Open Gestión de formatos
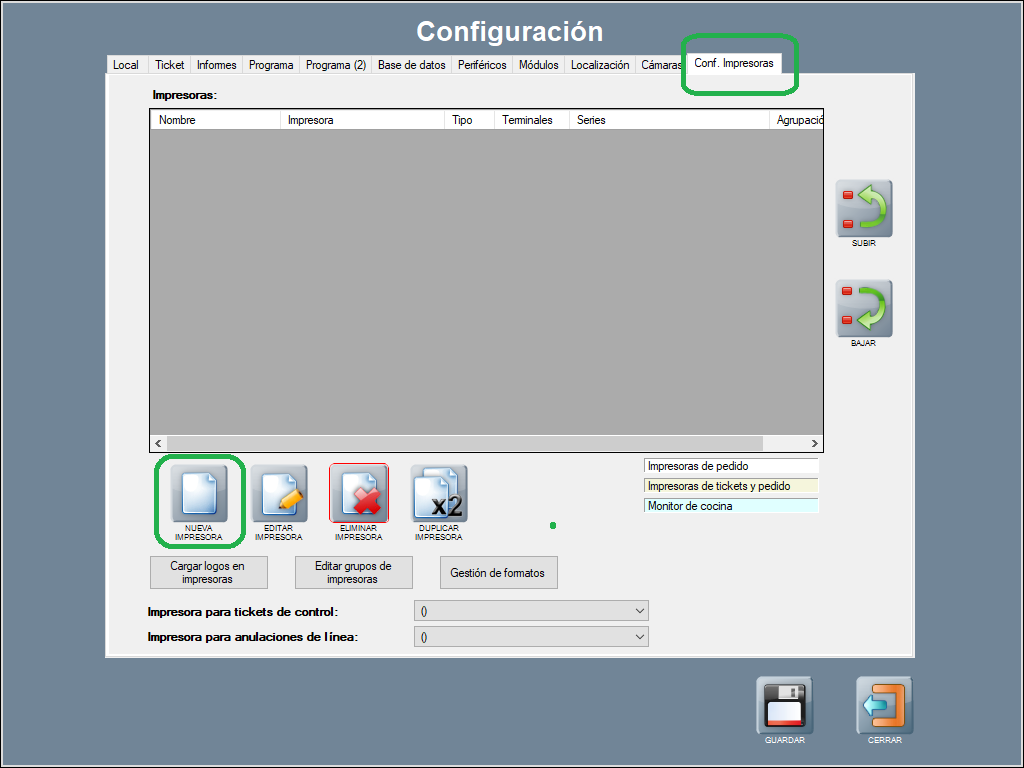The width and height of the screenshot is (1024, 768). [x=498, y=573]
